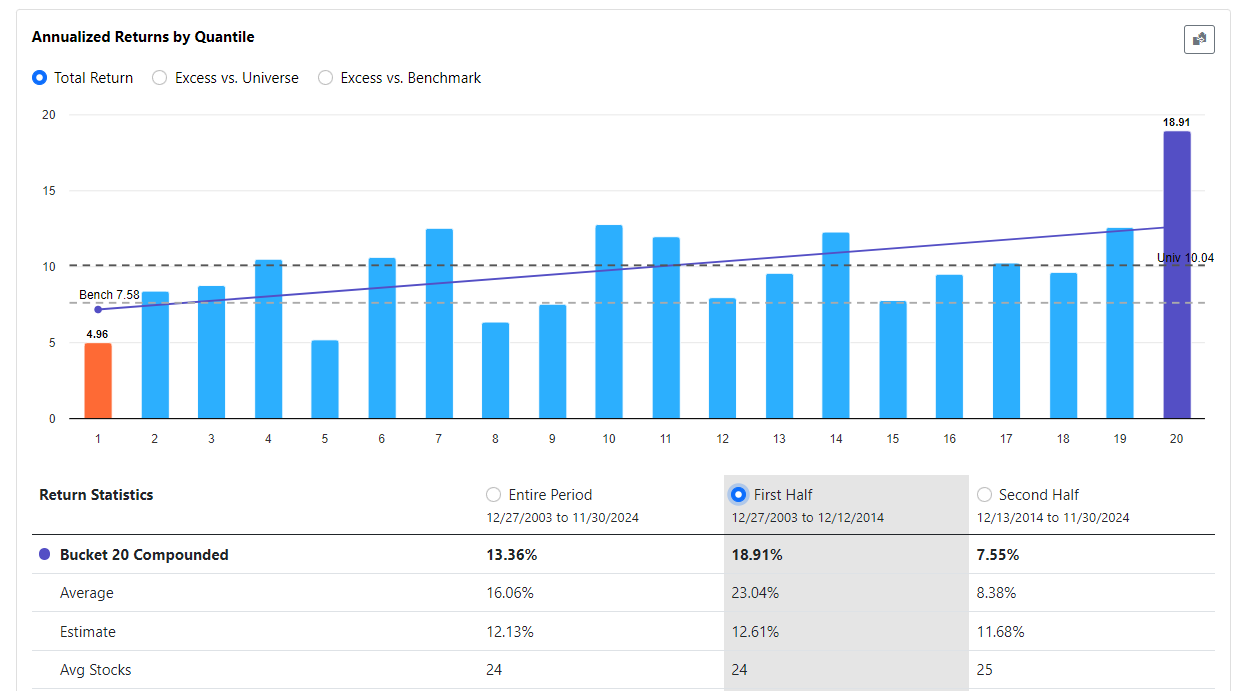The image size is (1243, 691).
Task: Click the 'Return Statistics' heading
Action: tap(97, 495)
